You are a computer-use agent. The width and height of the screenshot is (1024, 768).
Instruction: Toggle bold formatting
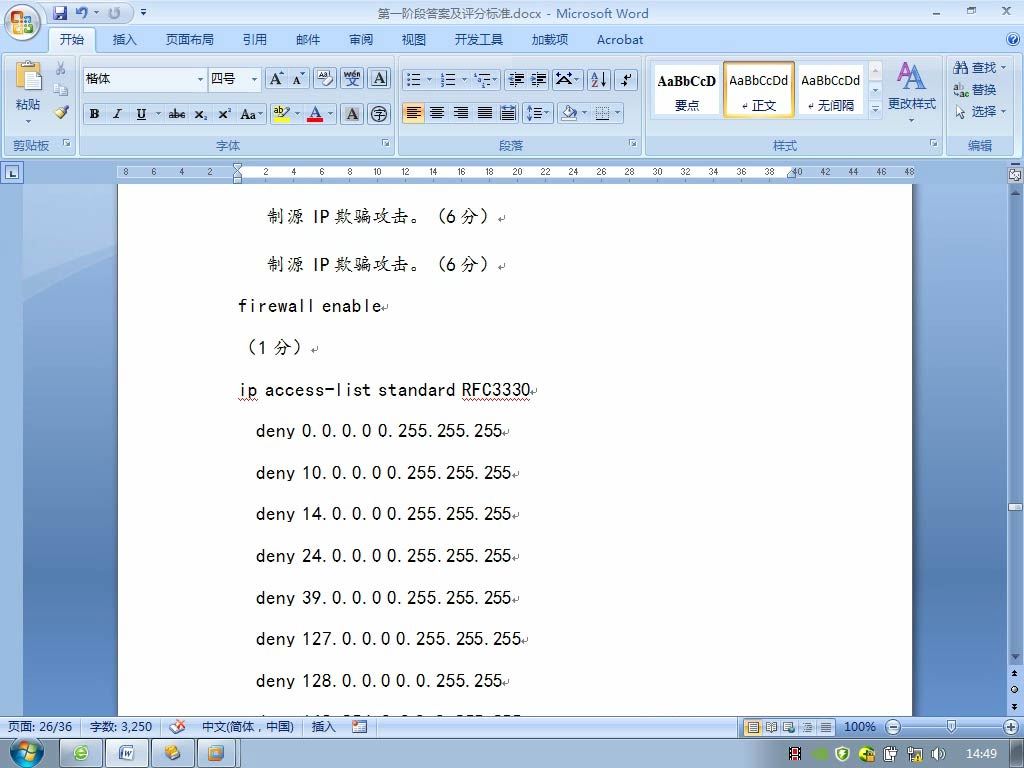click(x=95, y=114)
